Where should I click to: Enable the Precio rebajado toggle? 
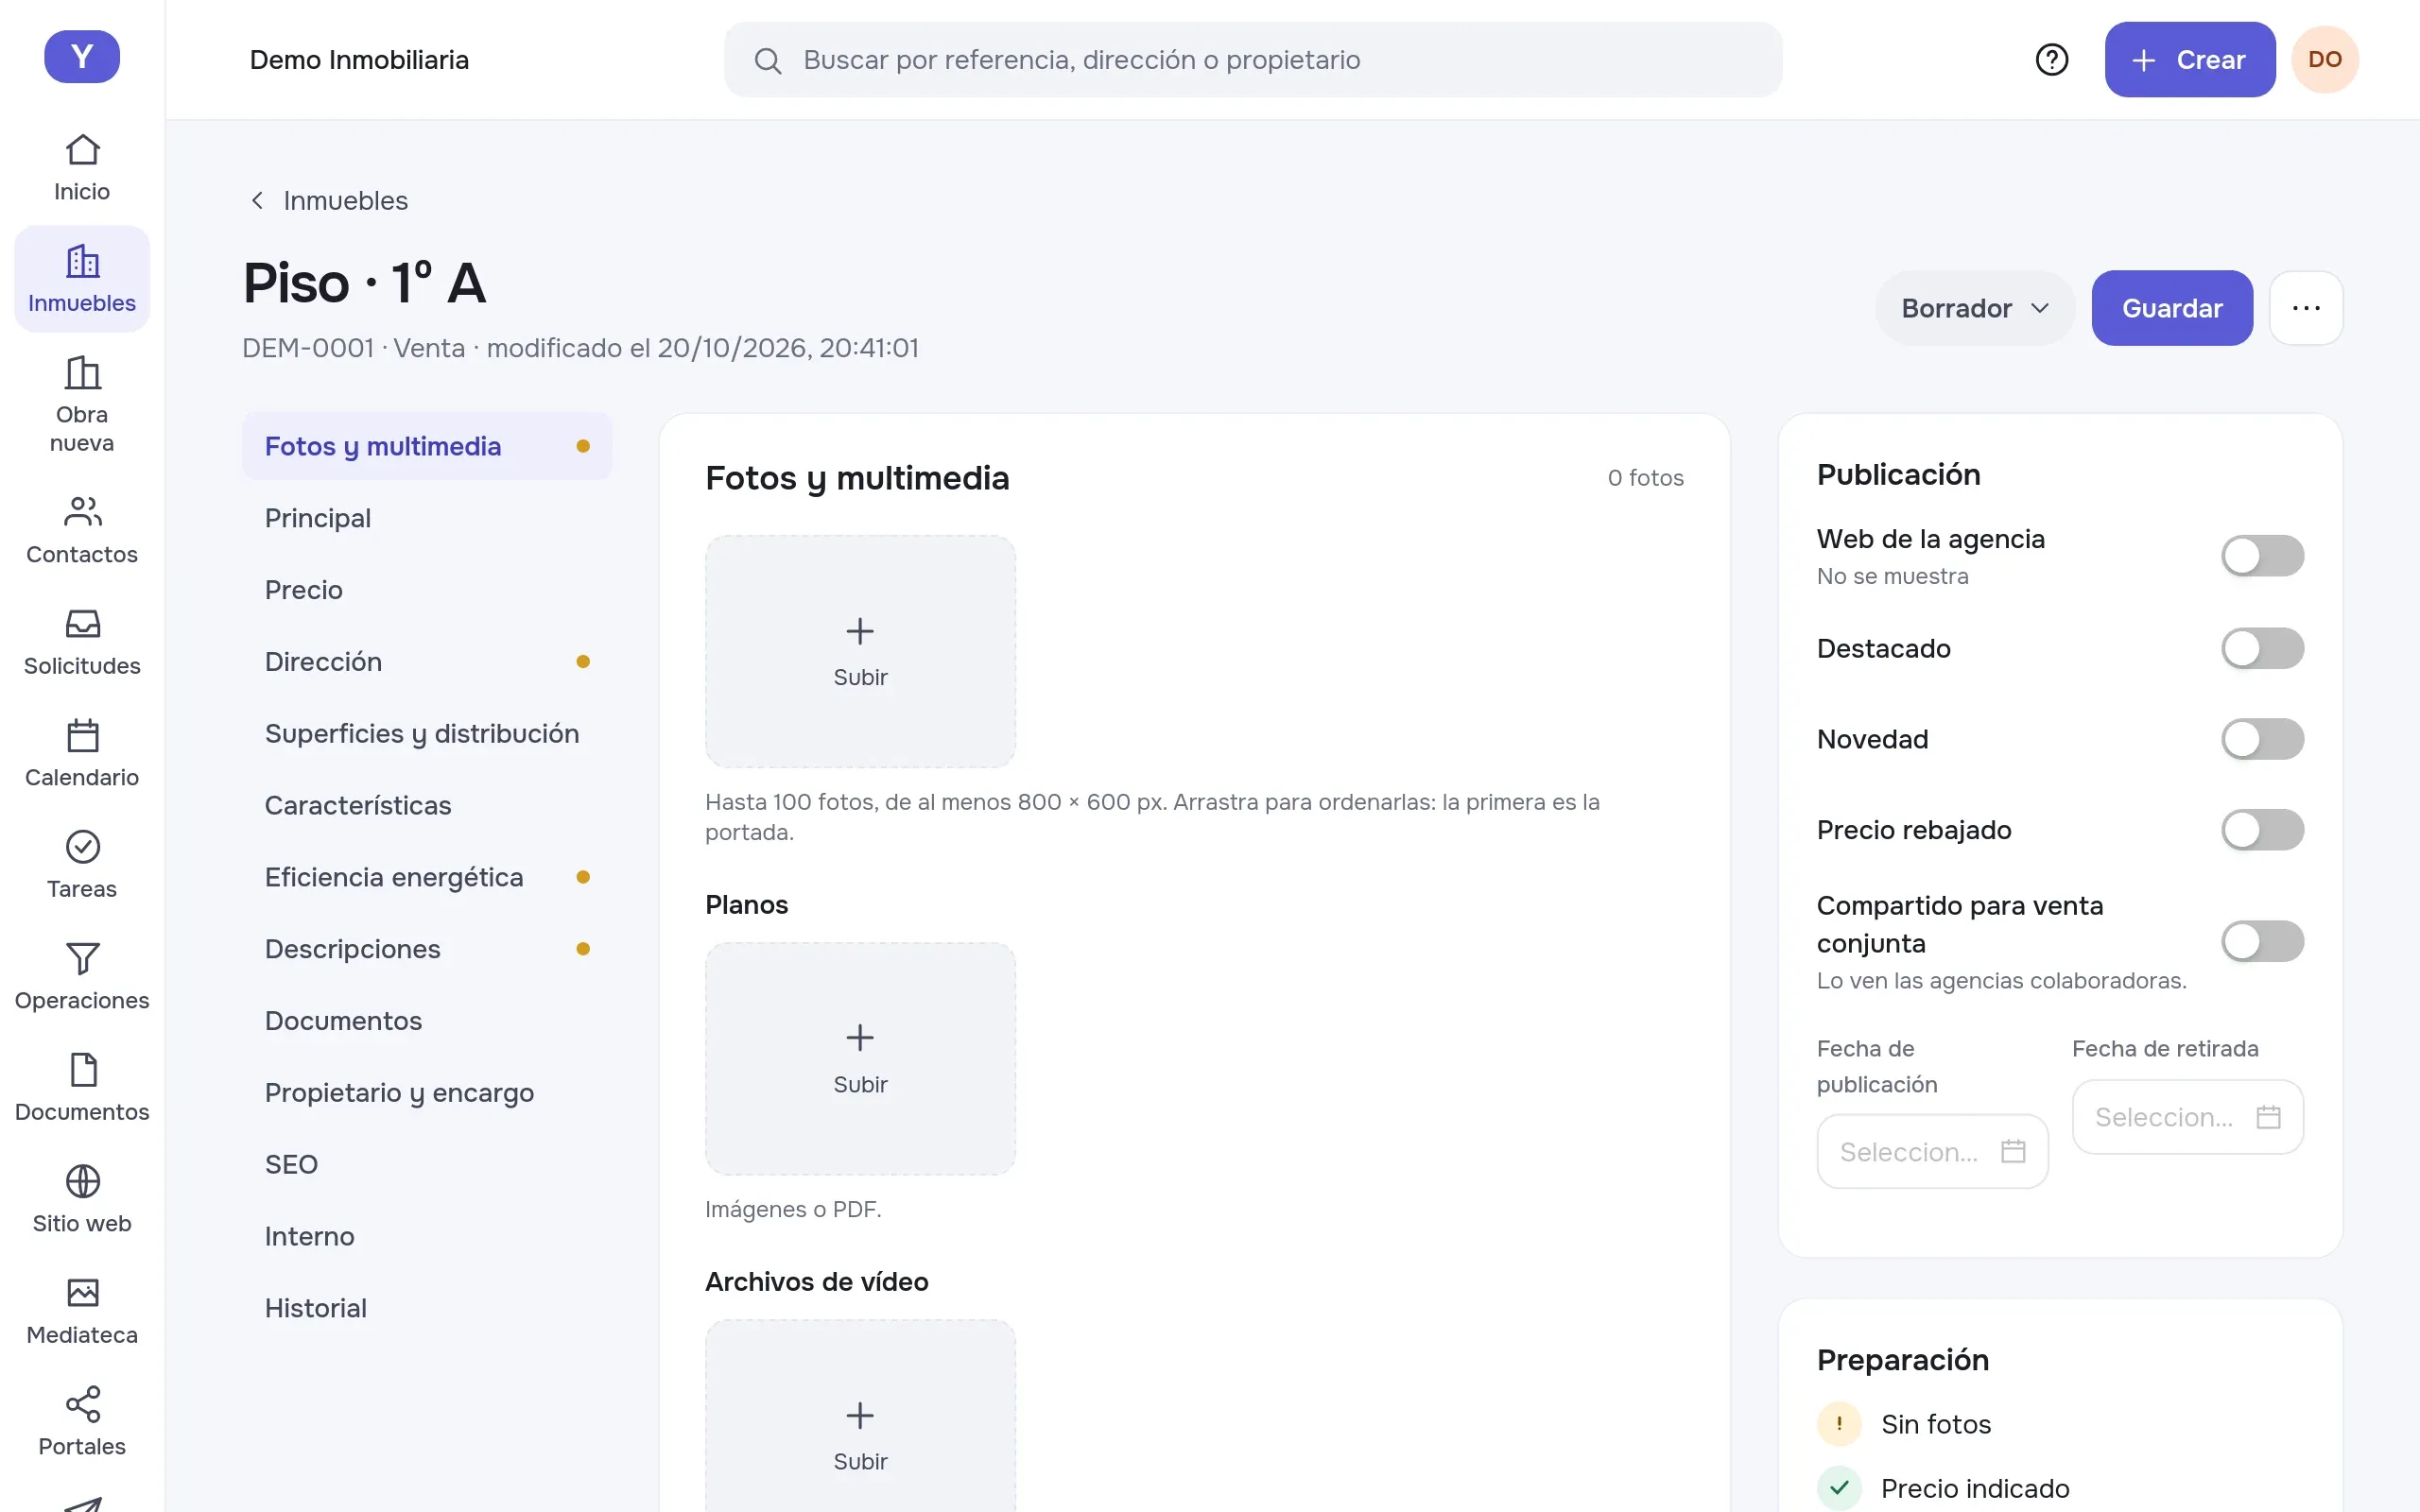click(x=2262, y=830)
